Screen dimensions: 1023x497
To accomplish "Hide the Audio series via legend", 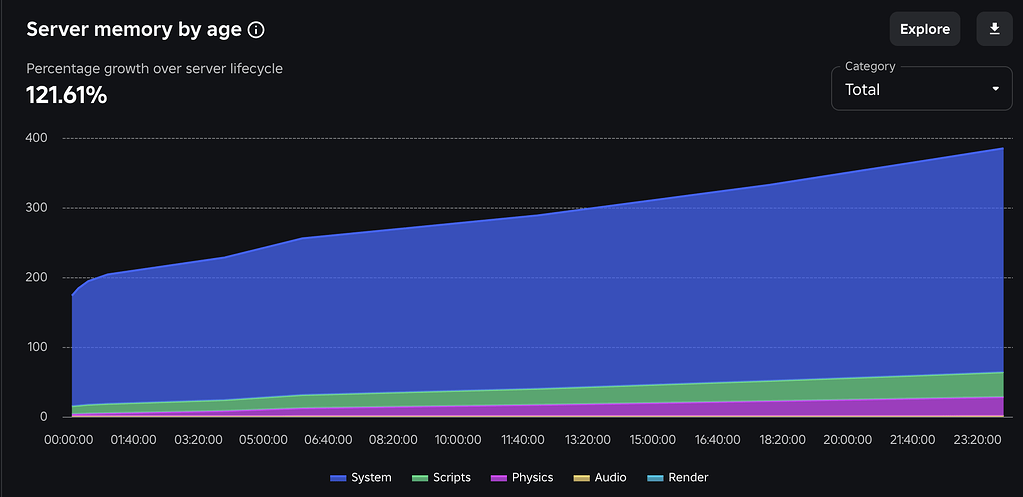I will 610,478.
